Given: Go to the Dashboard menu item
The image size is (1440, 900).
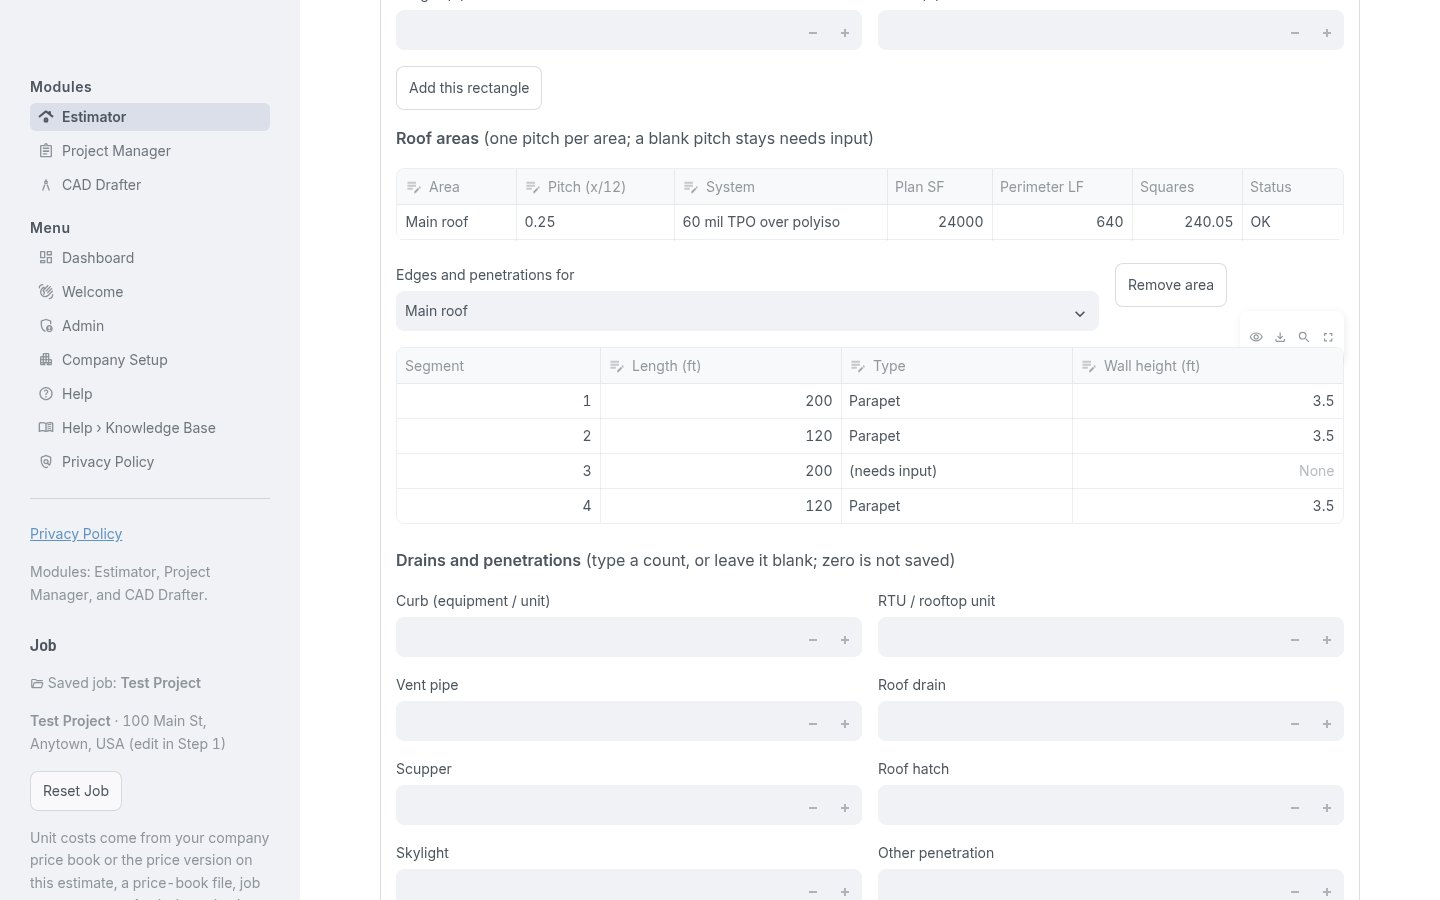Looking at the screenshot, I should click(150, 258).
